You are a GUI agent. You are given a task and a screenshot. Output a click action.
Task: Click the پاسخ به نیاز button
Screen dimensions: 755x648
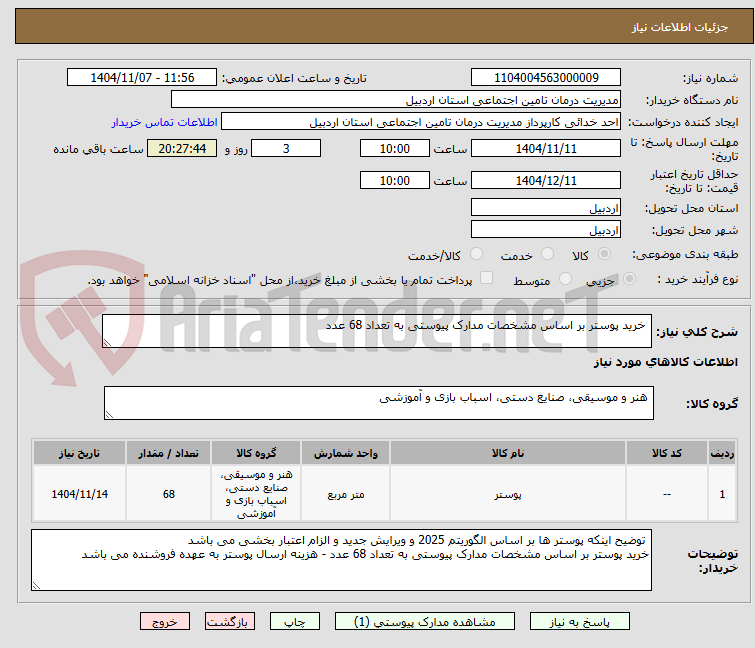[x=580, y=622]
